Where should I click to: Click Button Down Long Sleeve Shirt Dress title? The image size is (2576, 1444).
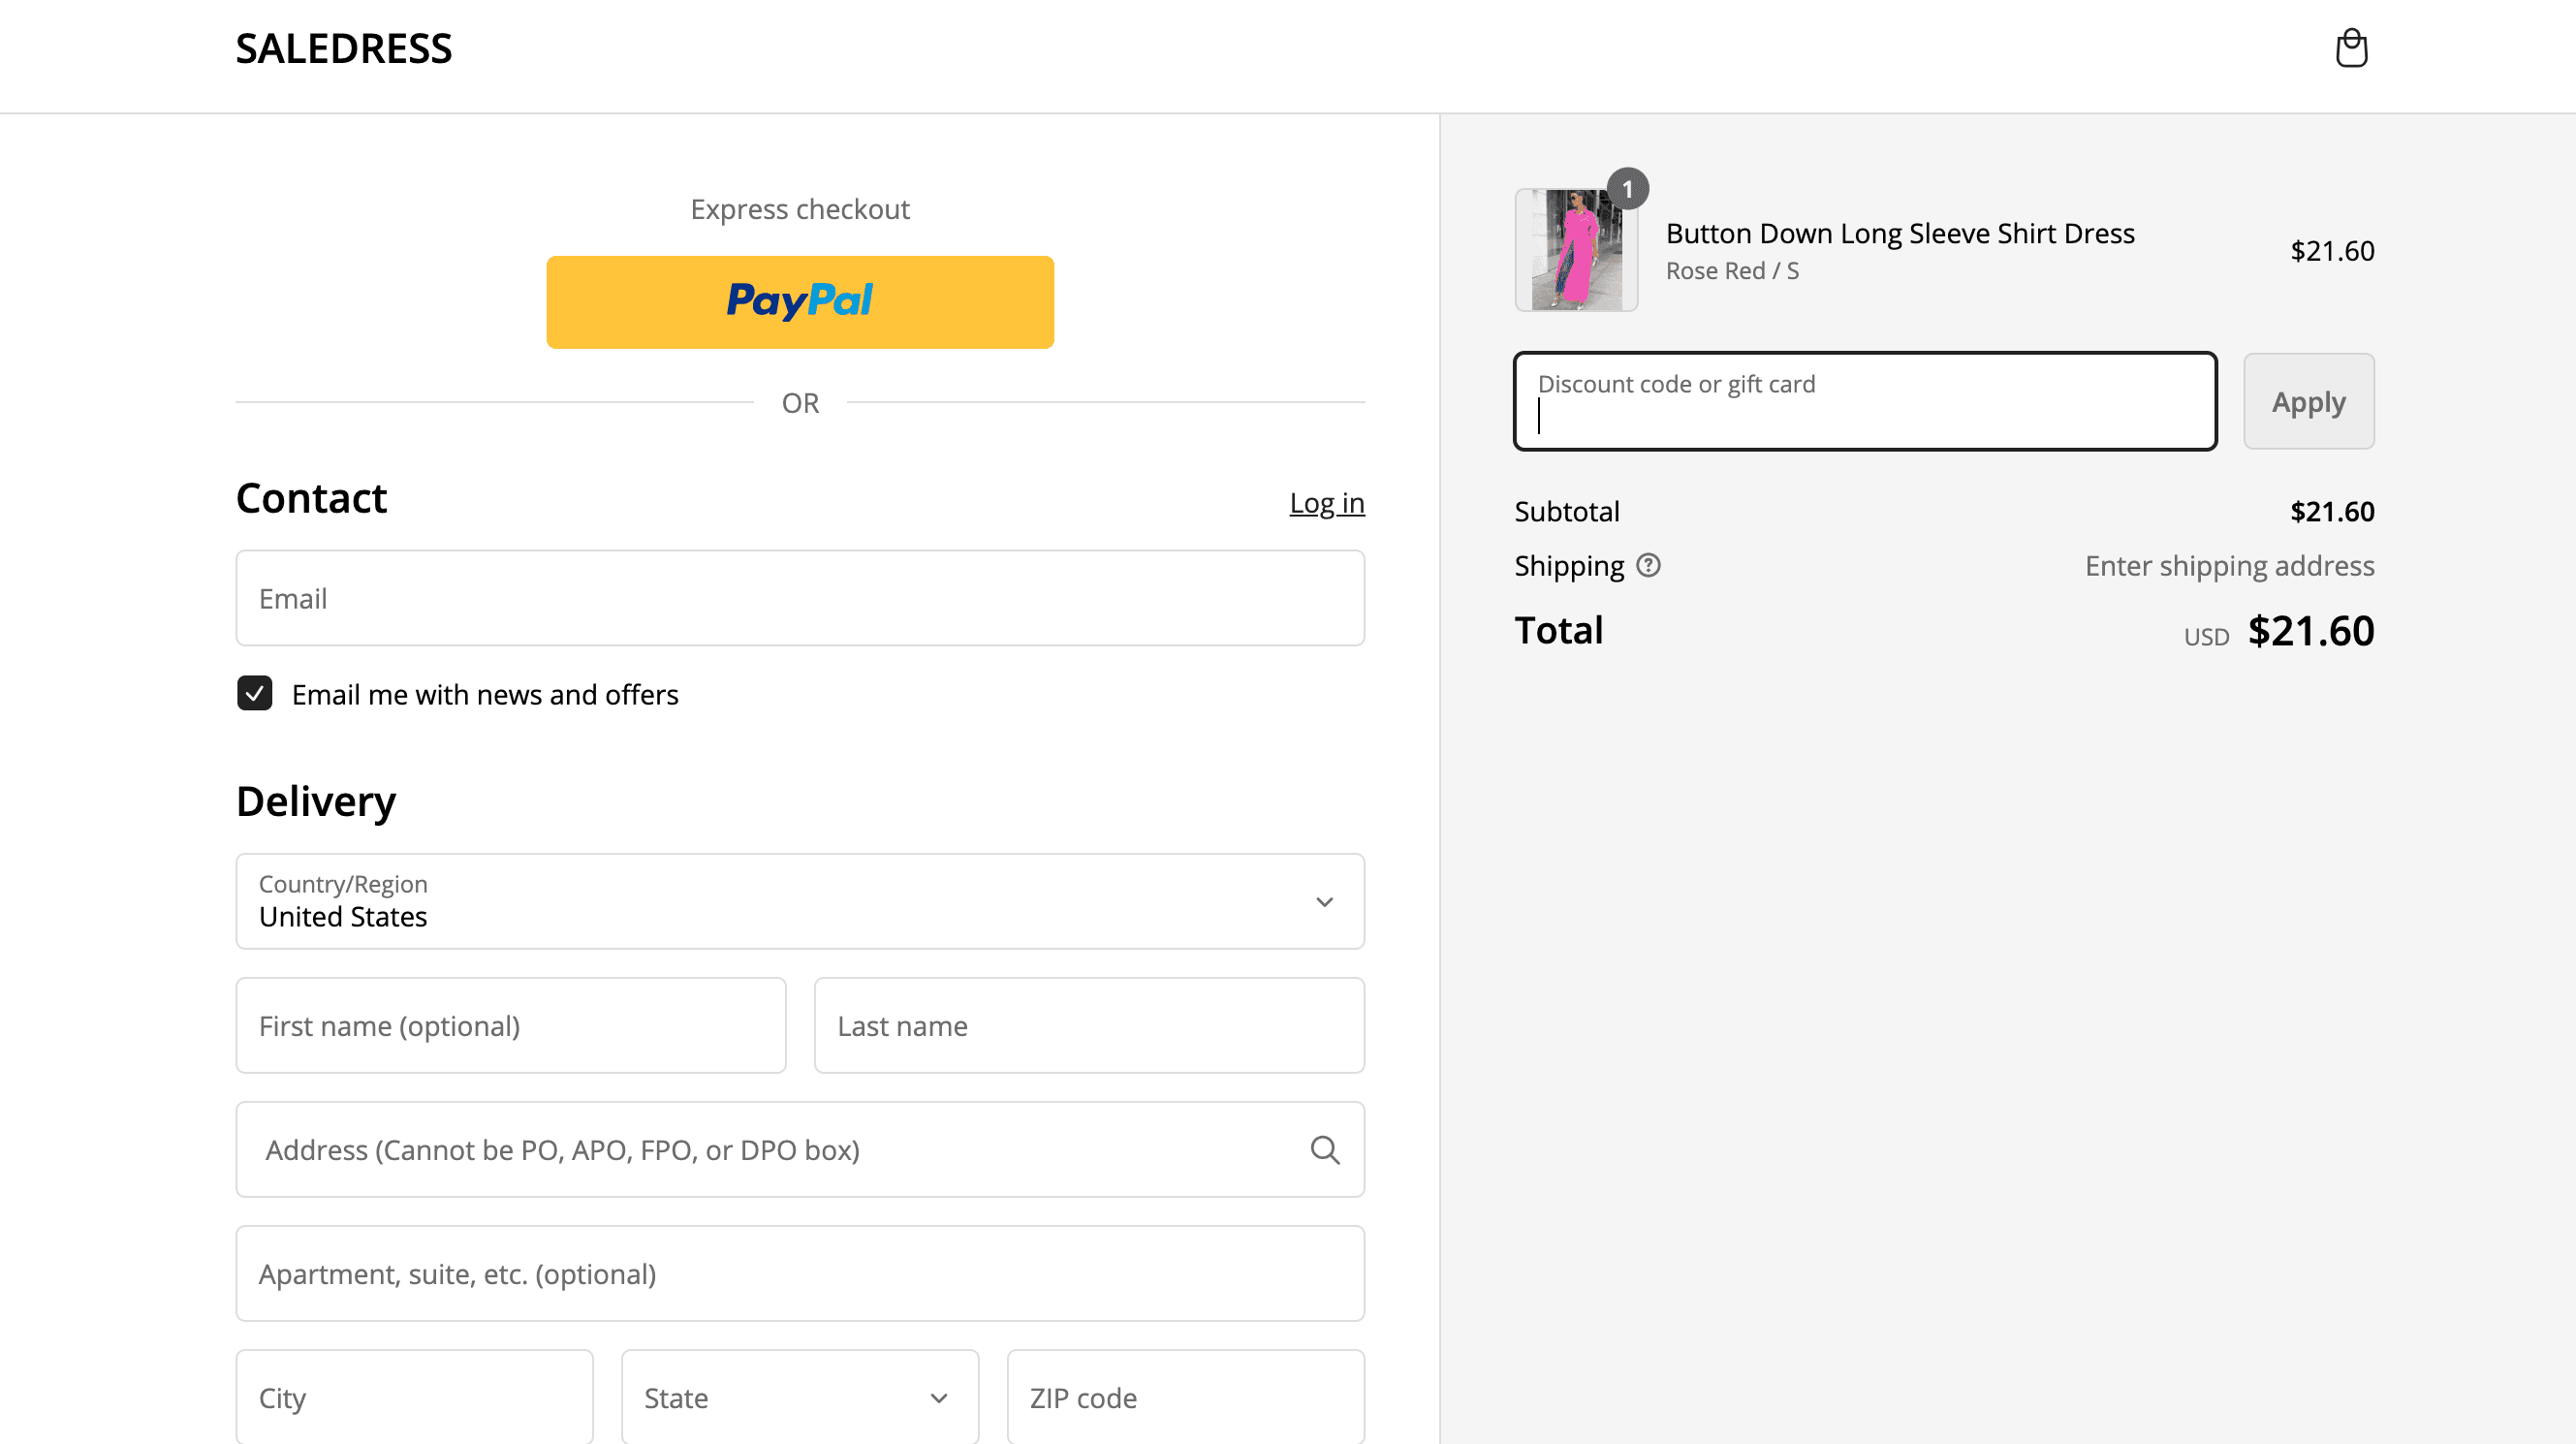click(1900, 233)
